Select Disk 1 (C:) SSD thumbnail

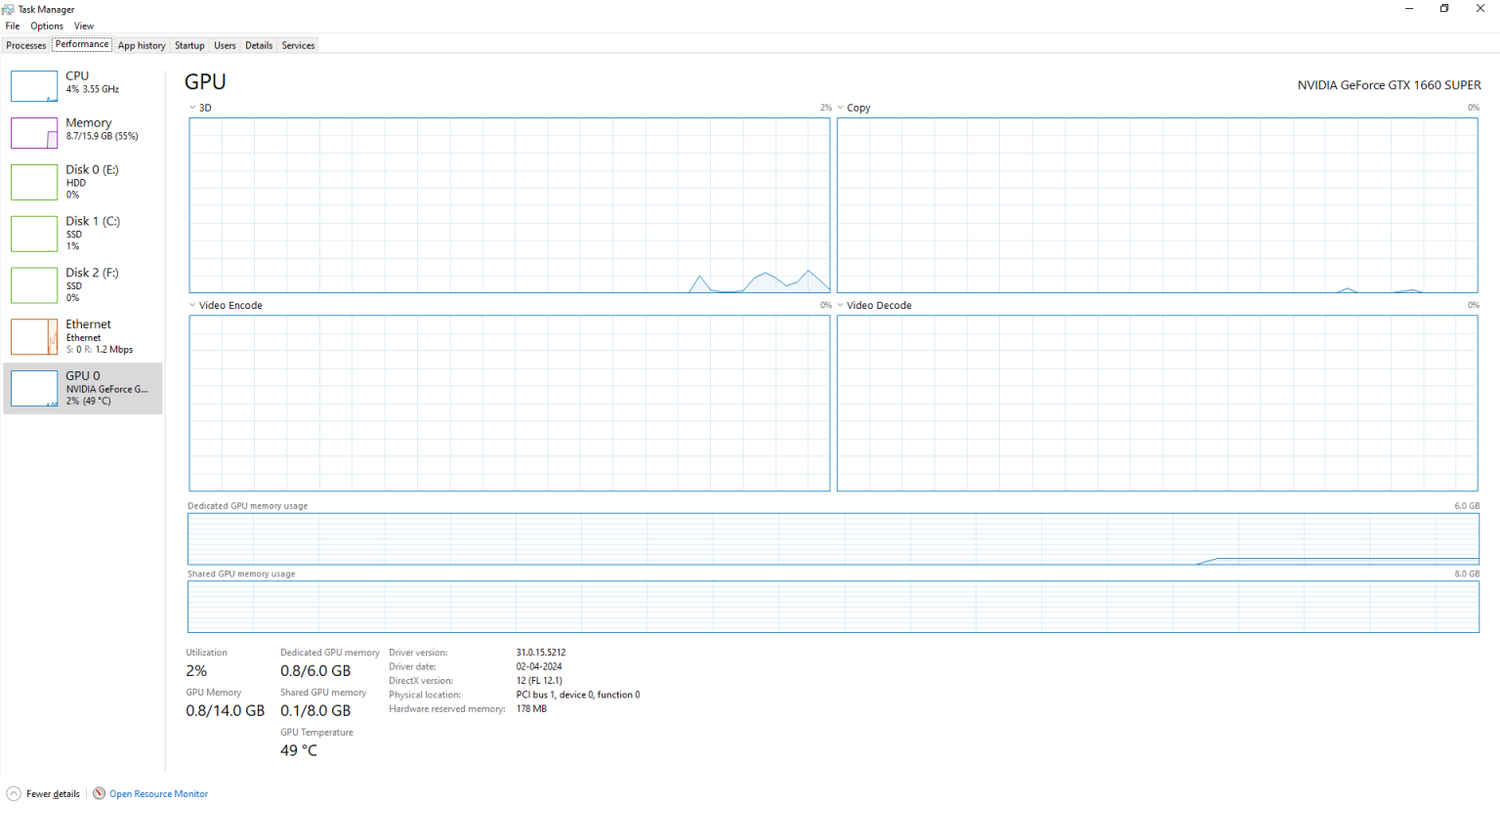tap(34, 233)
